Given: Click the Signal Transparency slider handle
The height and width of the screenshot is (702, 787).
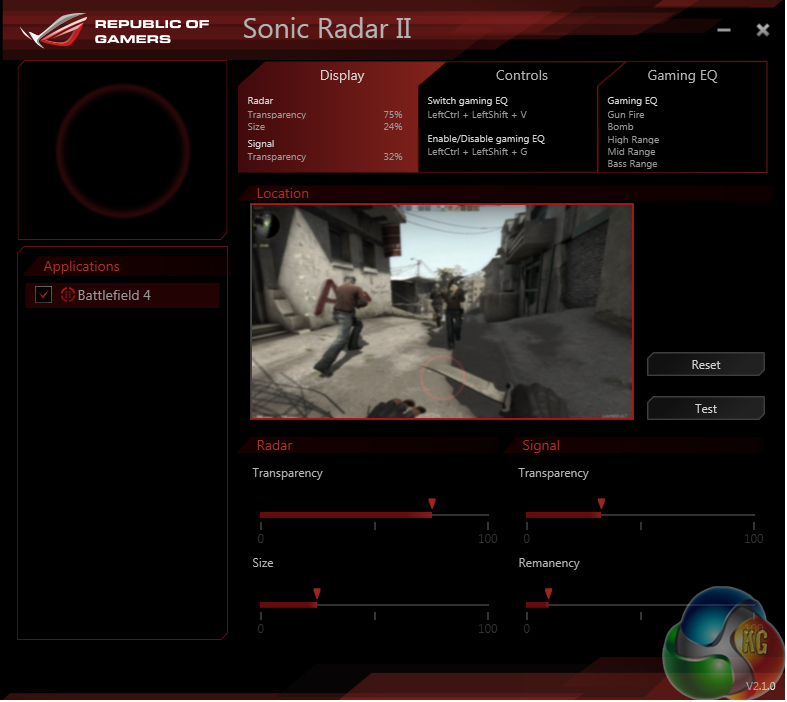Looking at the screenshot, I should click(601, 506).
